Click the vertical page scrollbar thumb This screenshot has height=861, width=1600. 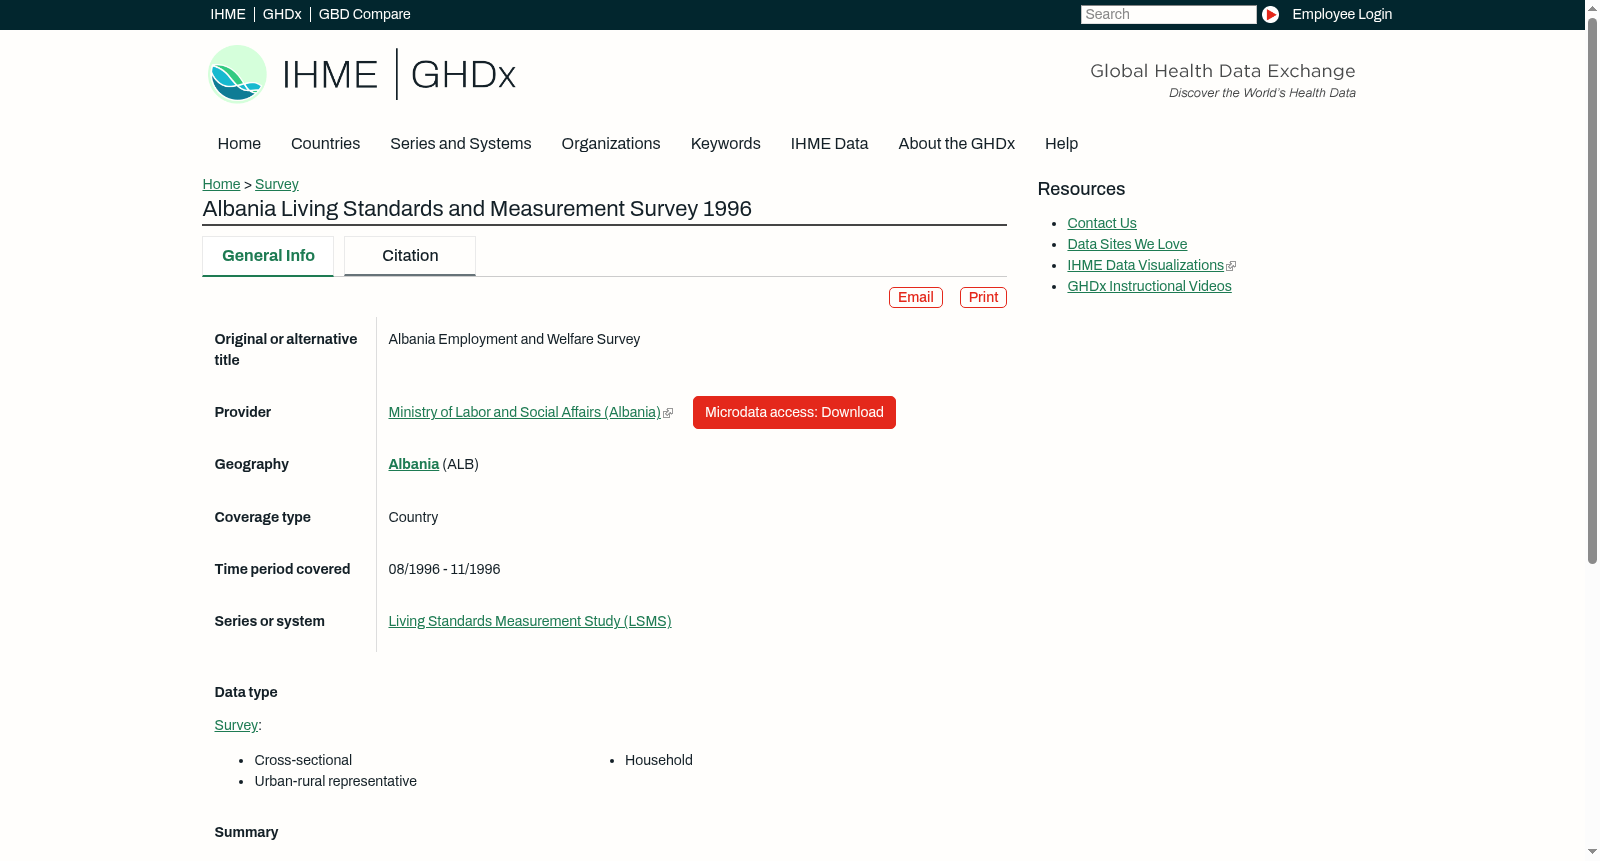1592,290
